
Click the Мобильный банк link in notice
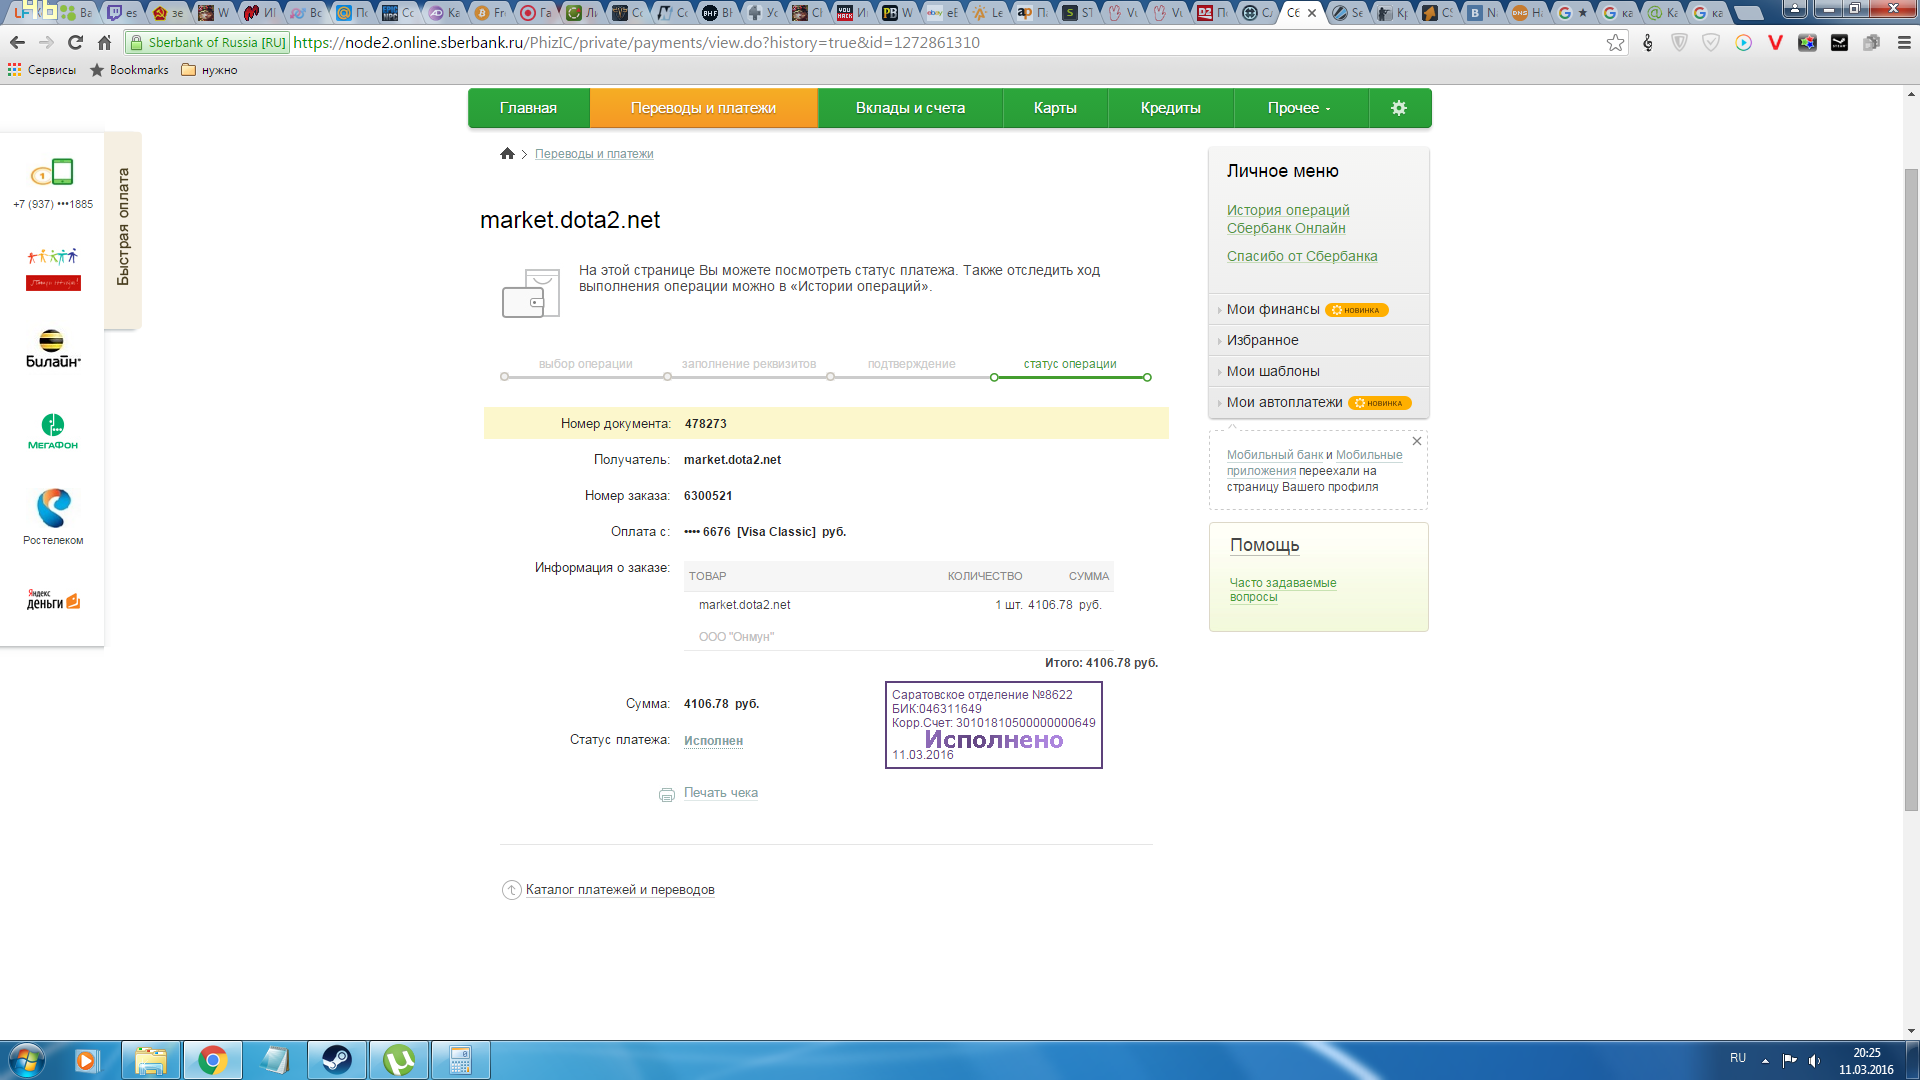point(1275,455)
